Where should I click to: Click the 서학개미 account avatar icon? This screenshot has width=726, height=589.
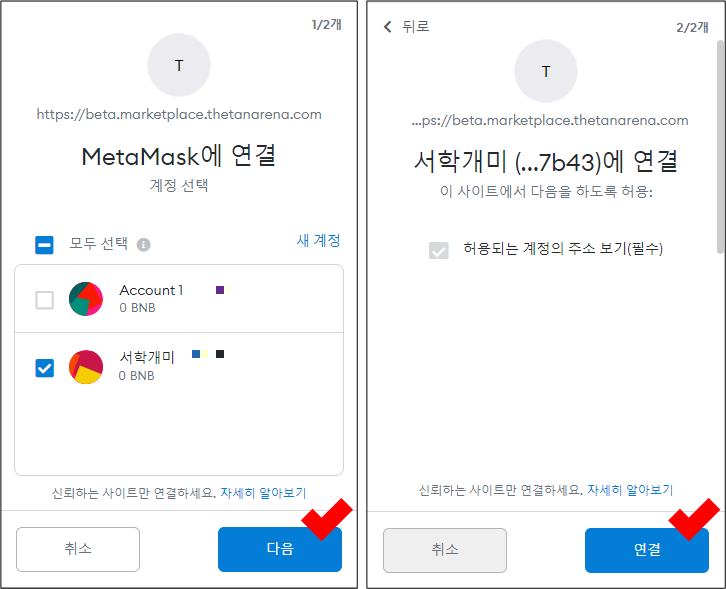[x=86, y=367]
